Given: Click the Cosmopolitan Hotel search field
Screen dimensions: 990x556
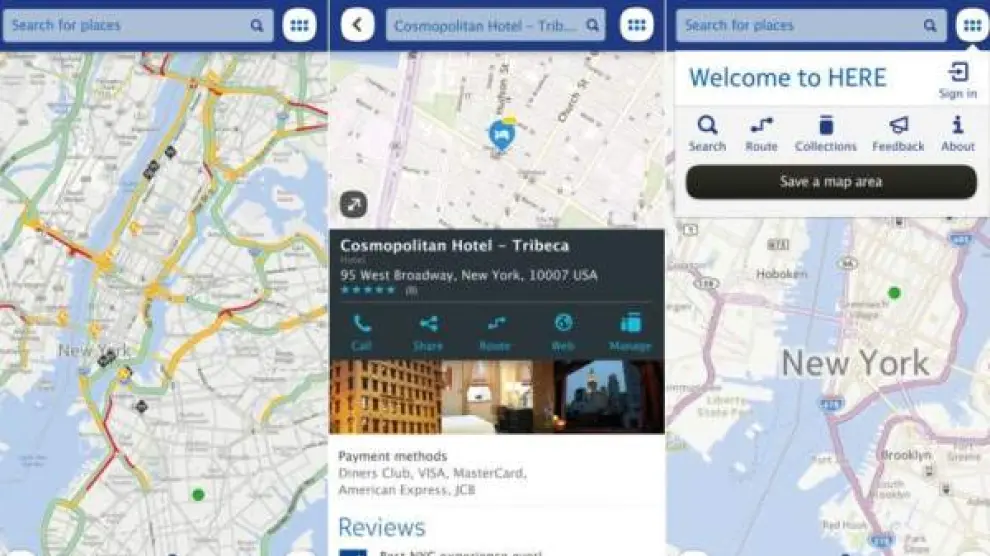Looking at the screenshot, I should point(487,25).
